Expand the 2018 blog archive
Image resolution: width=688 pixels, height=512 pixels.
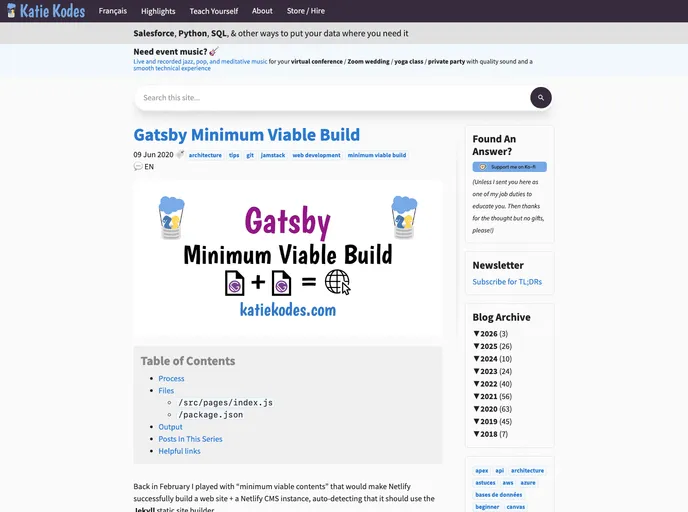click(x=491, y=434)
